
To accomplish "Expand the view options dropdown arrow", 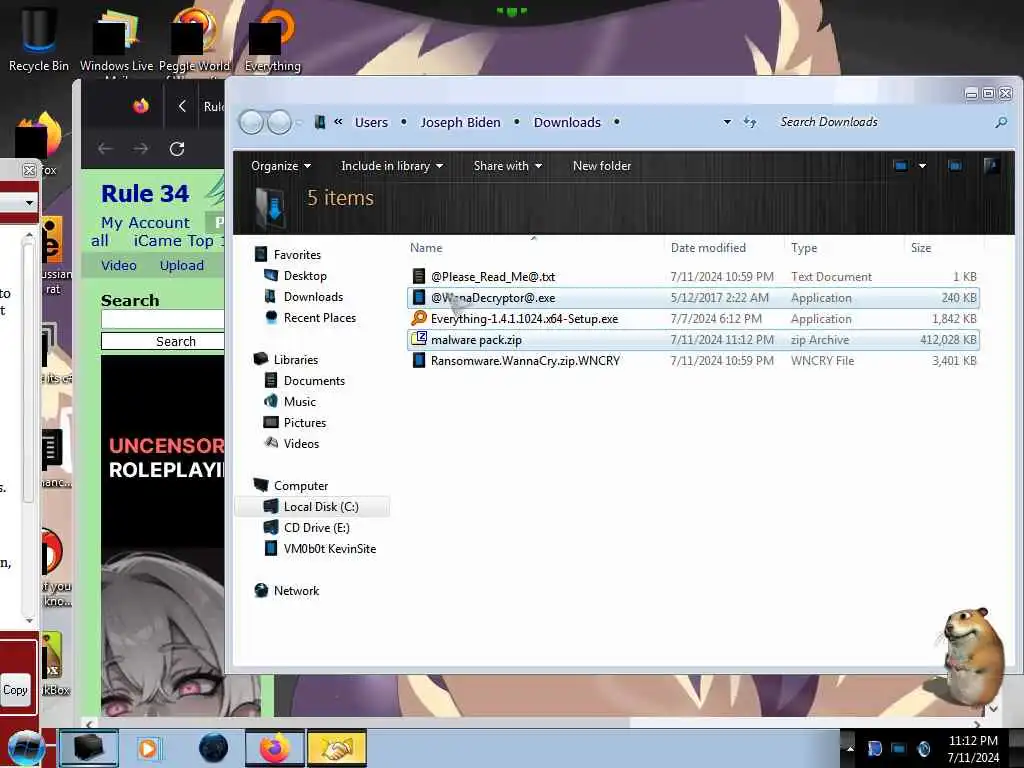I will click(922, 166).
